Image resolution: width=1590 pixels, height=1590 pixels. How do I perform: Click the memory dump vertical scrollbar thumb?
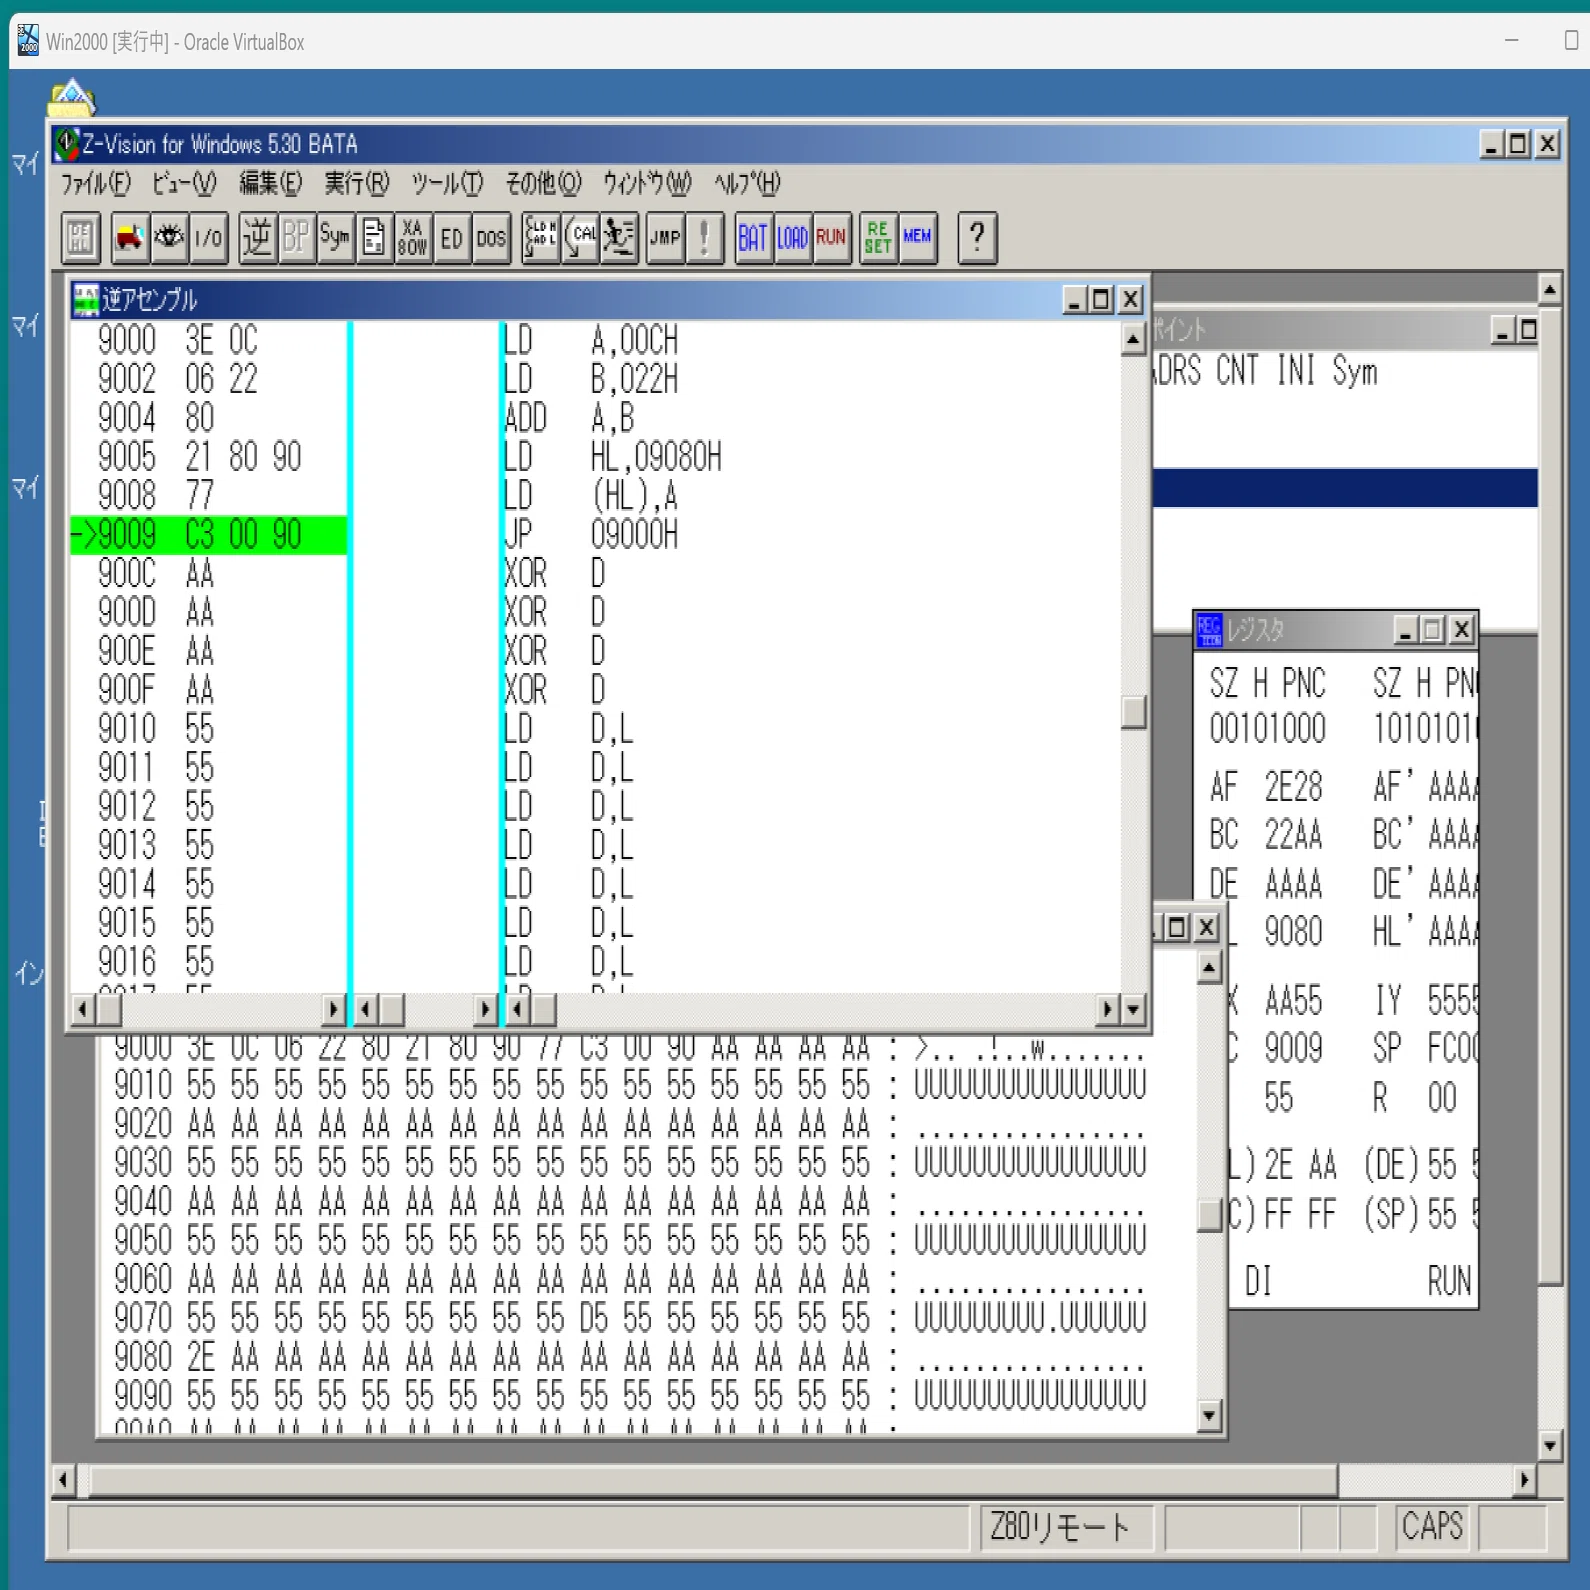point(1210,1215)
